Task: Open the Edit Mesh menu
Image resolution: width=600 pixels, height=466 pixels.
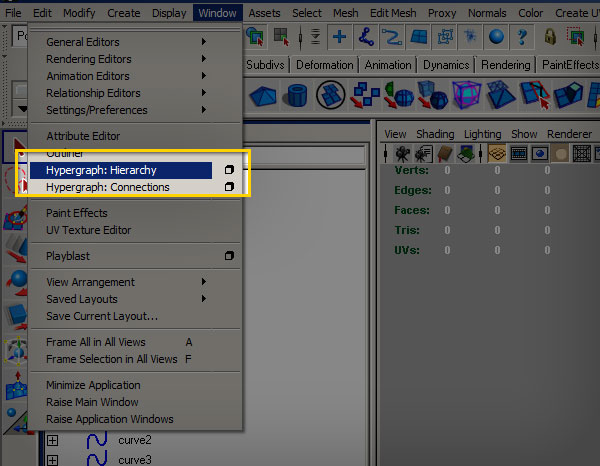Action: point(393,13)
